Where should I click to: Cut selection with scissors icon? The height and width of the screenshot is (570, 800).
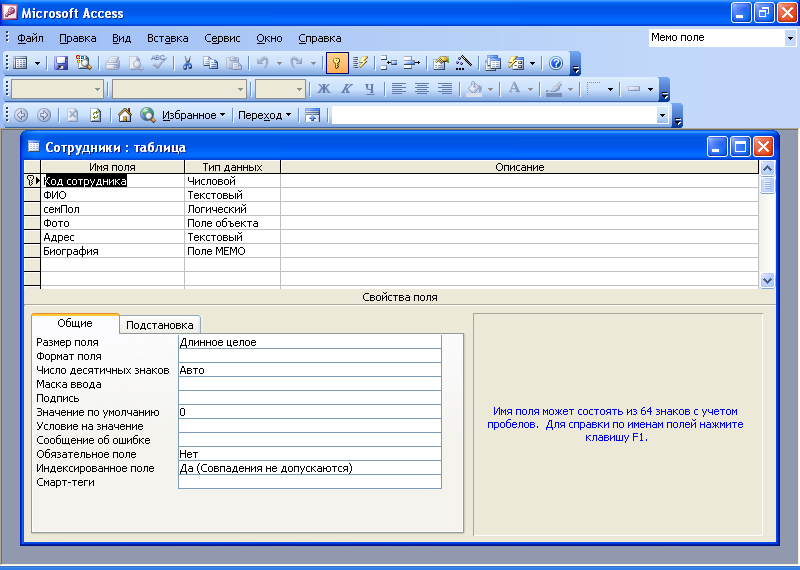(187, 63)
